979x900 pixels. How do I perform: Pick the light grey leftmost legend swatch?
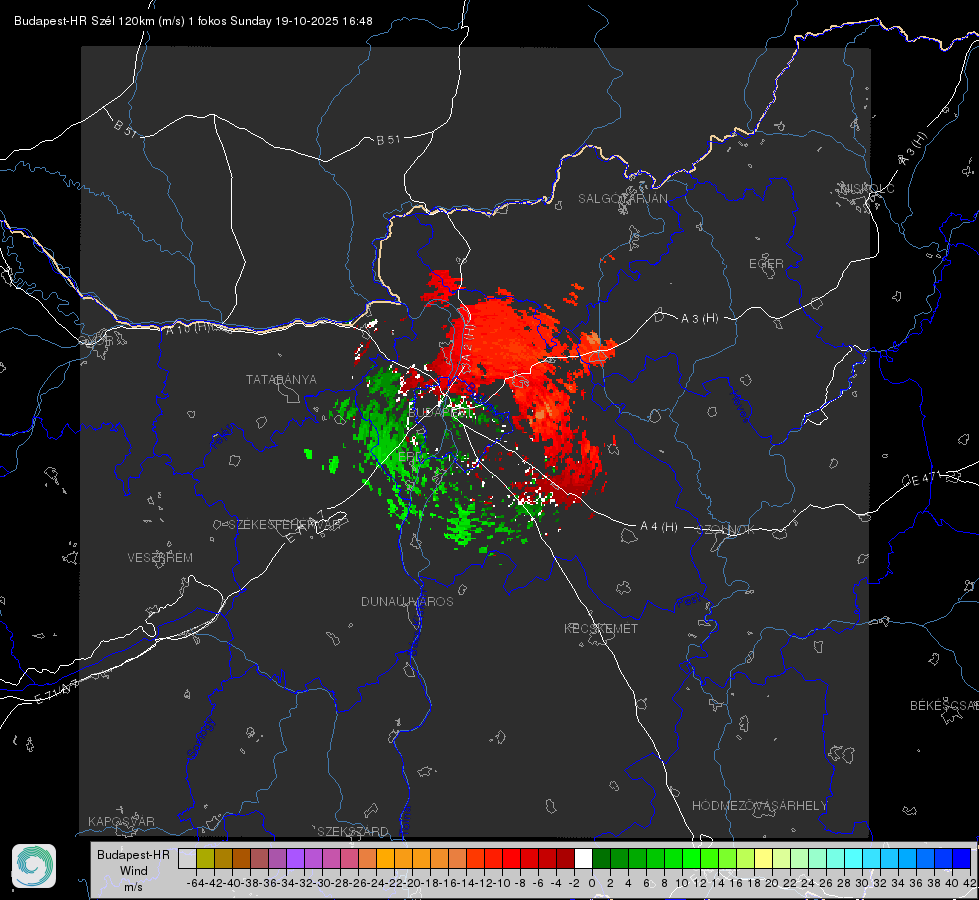tap(187, 859)
